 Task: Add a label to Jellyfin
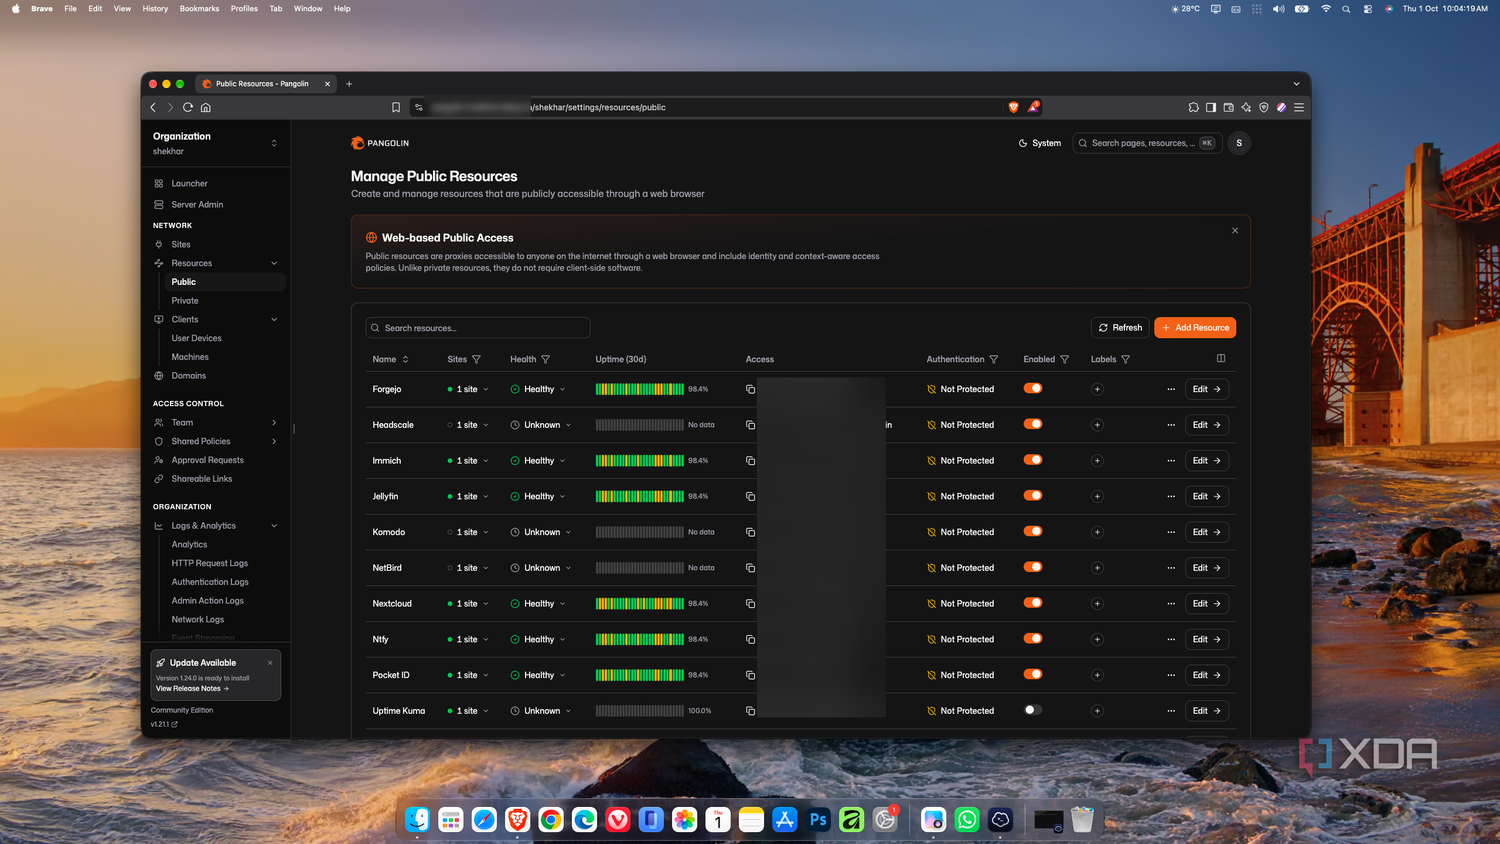pos(1097,496)
